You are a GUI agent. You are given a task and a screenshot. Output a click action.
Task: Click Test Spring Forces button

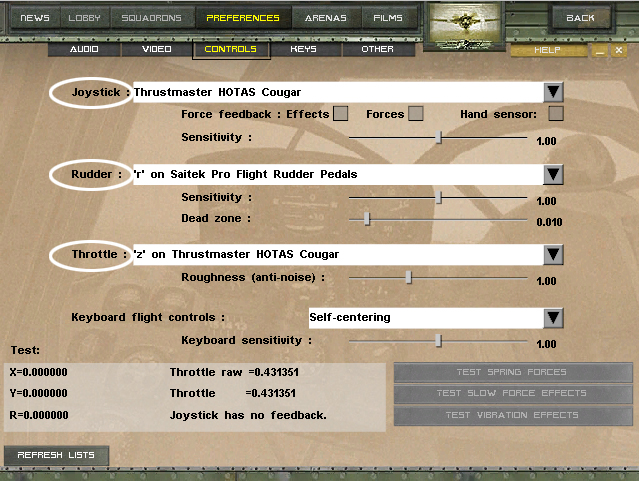coord(513,372)
